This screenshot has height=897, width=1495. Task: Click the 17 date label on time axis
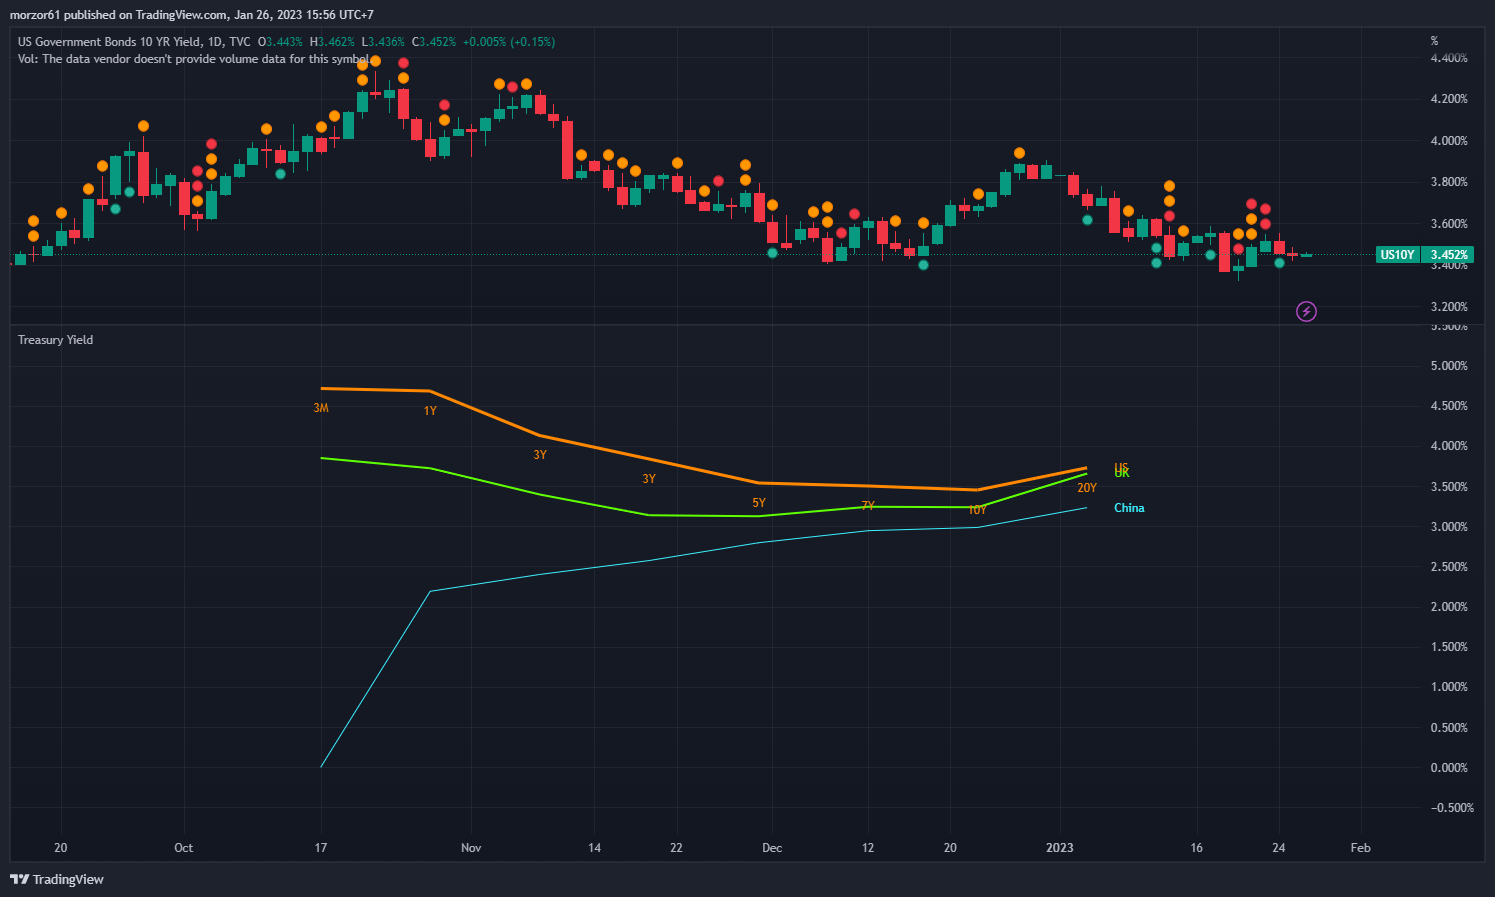tap(321, 848)
